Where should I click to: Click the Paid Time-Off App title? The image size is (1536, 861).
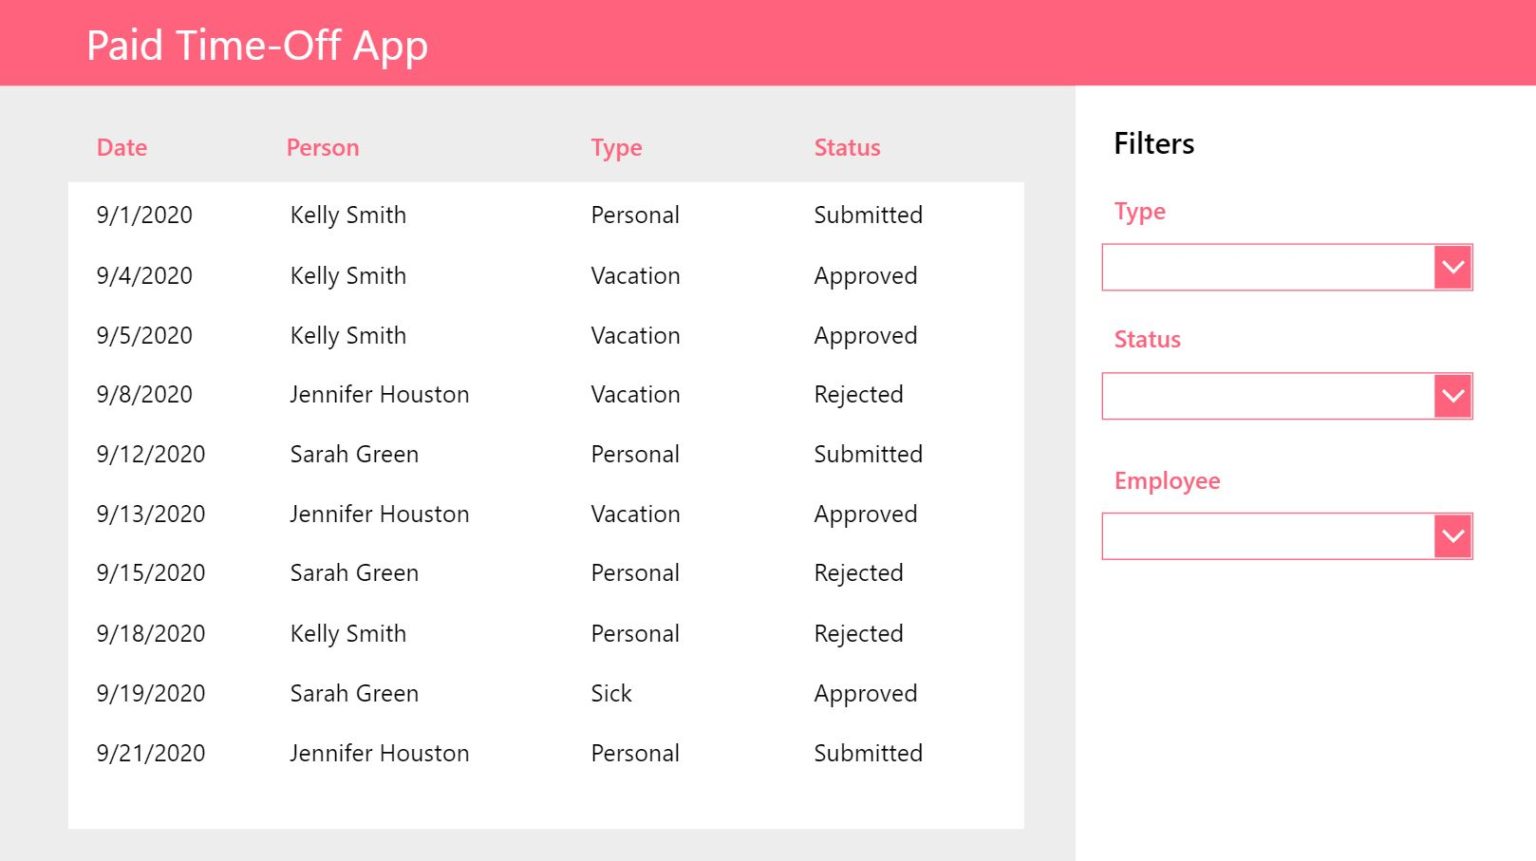tap(257, 44)
